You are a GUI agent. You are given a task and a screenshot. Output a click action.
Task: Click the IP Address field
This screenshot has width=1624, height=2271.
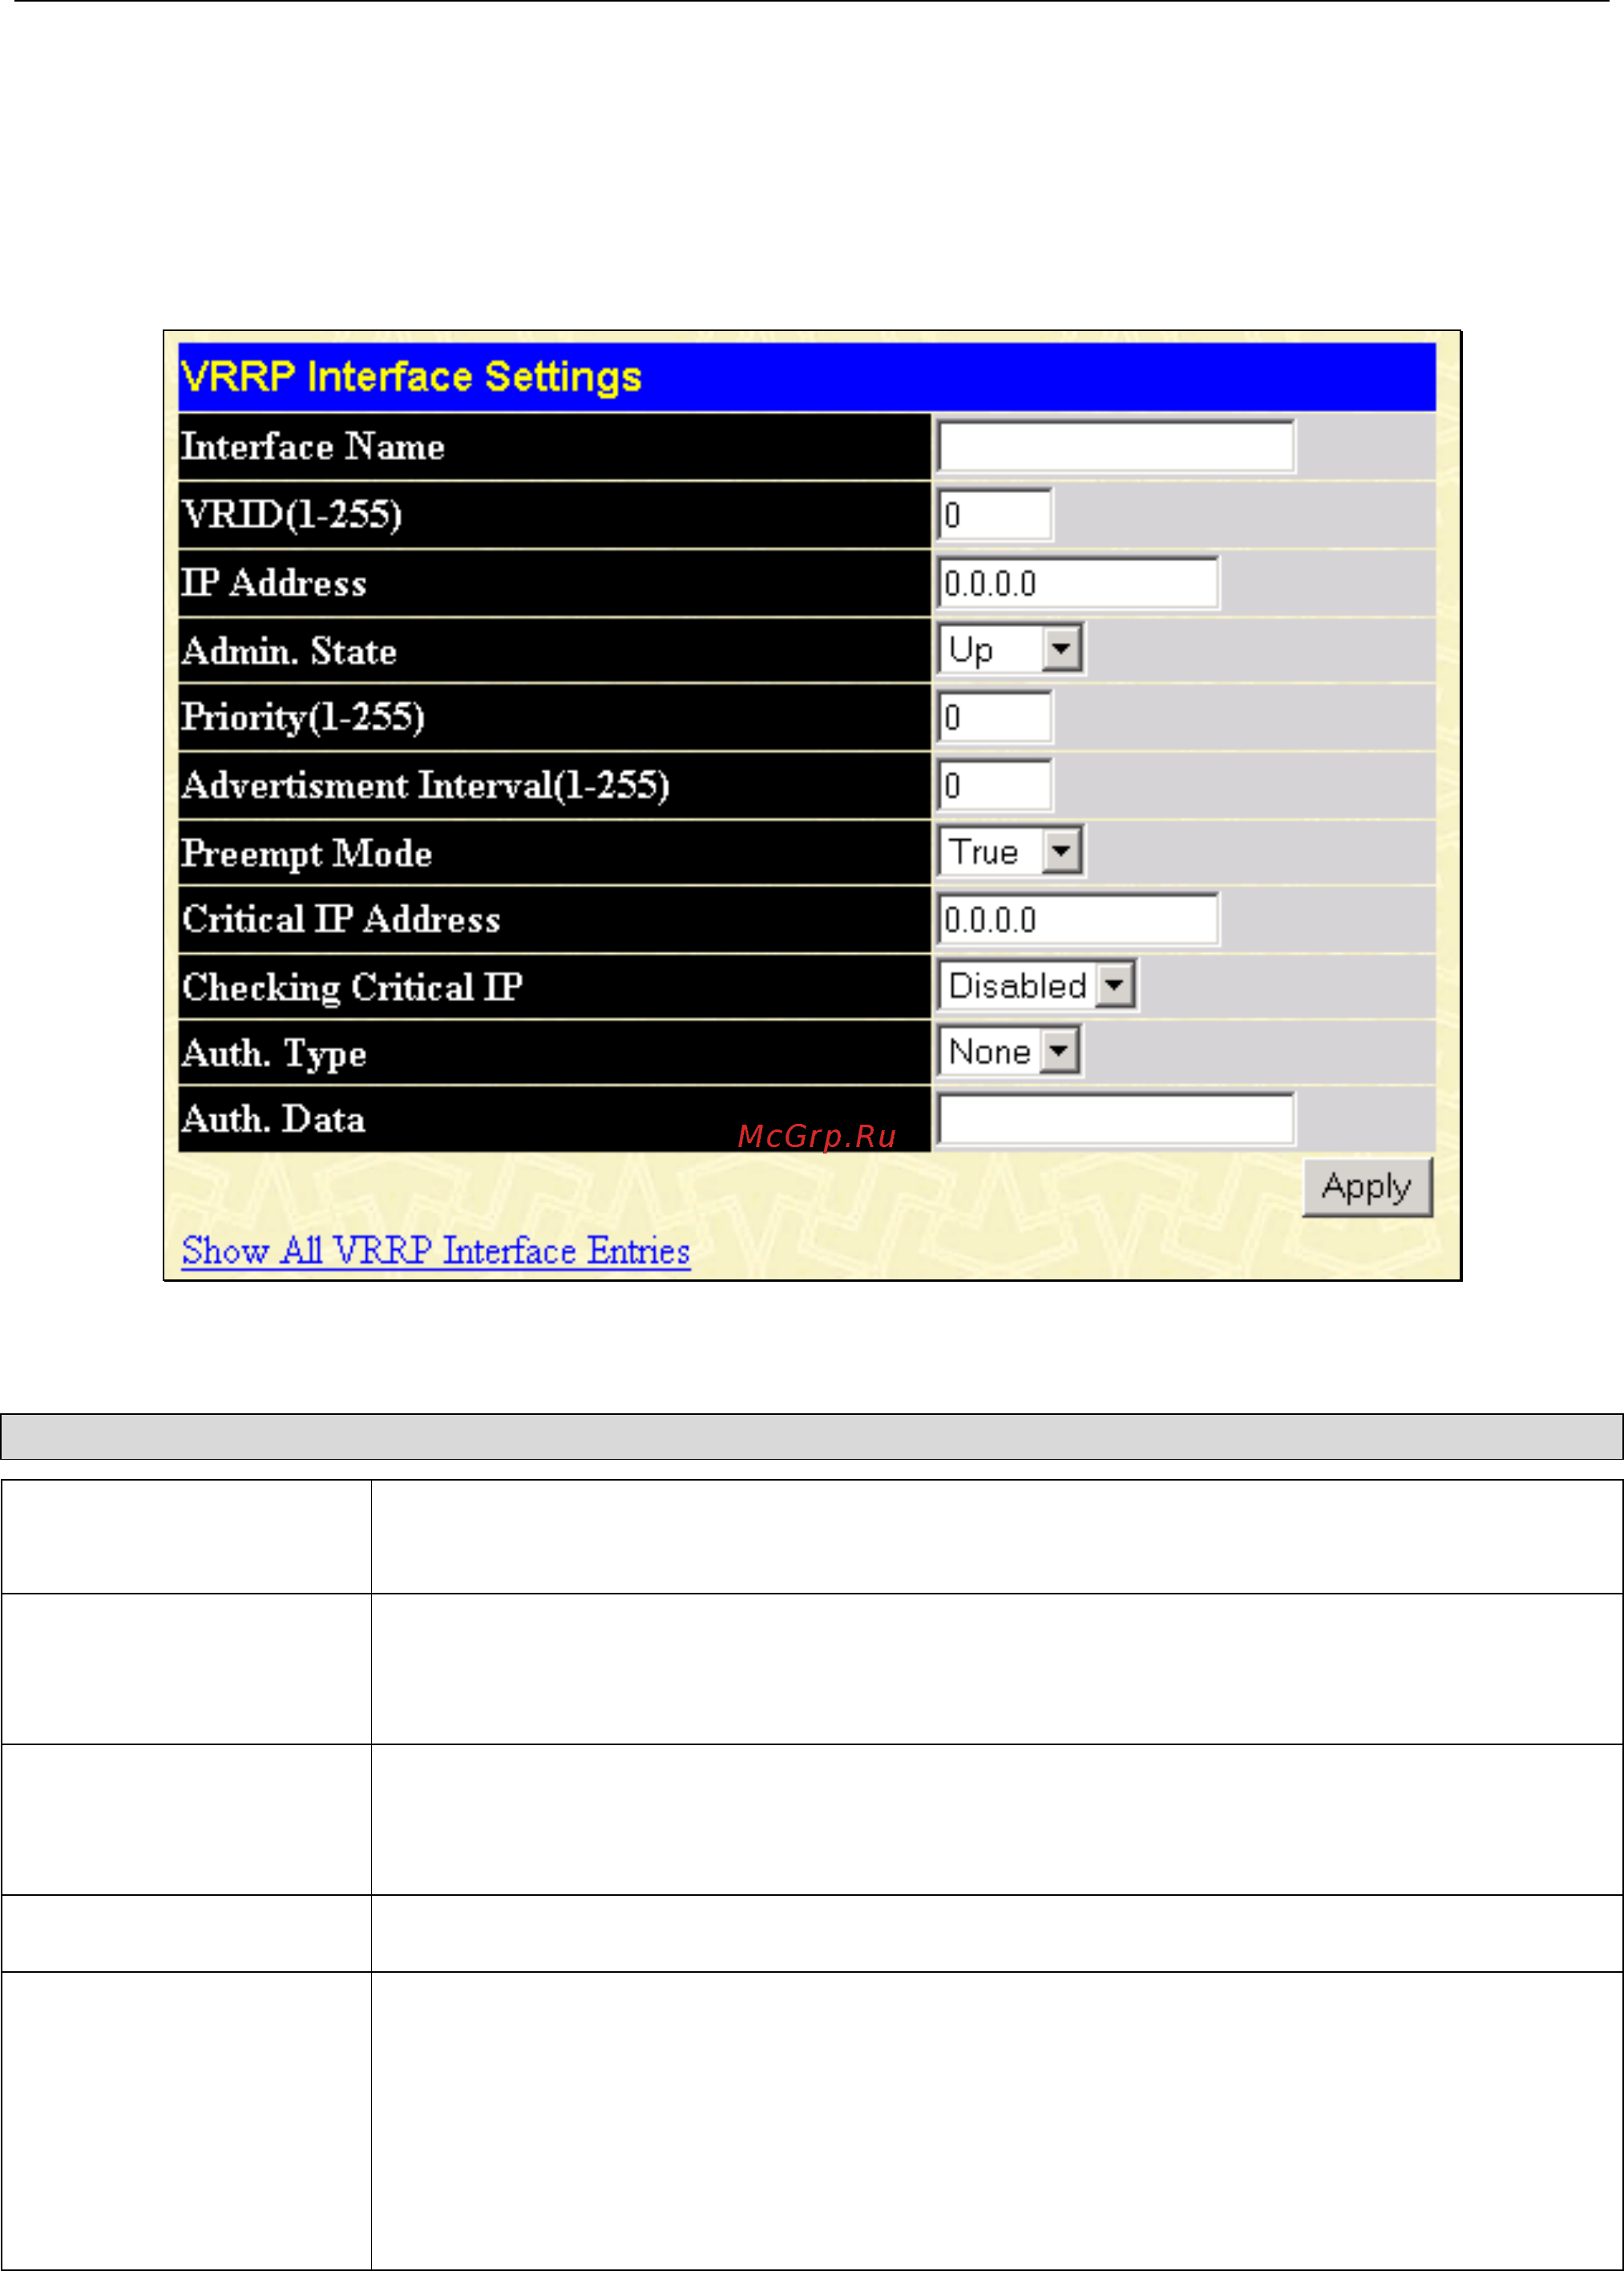click(x=1078, y=583)
